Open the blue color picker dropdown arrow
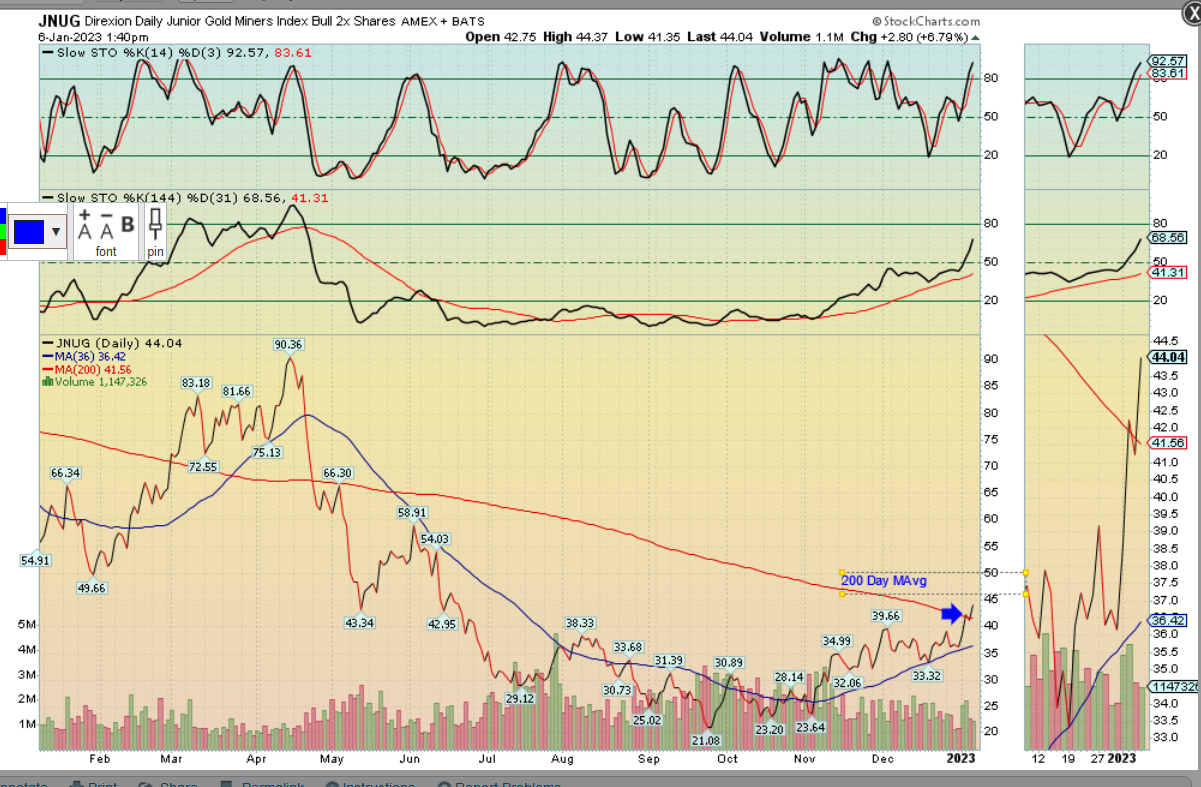 point(55,232)
